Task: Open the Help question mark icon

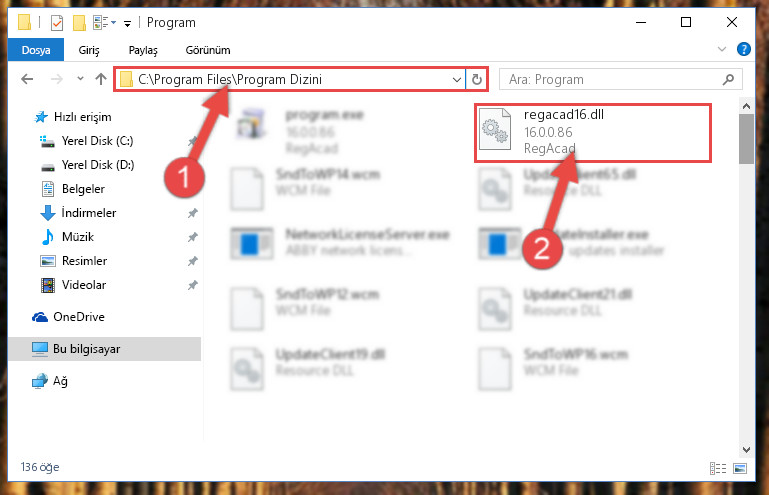Action: [743, 49]
